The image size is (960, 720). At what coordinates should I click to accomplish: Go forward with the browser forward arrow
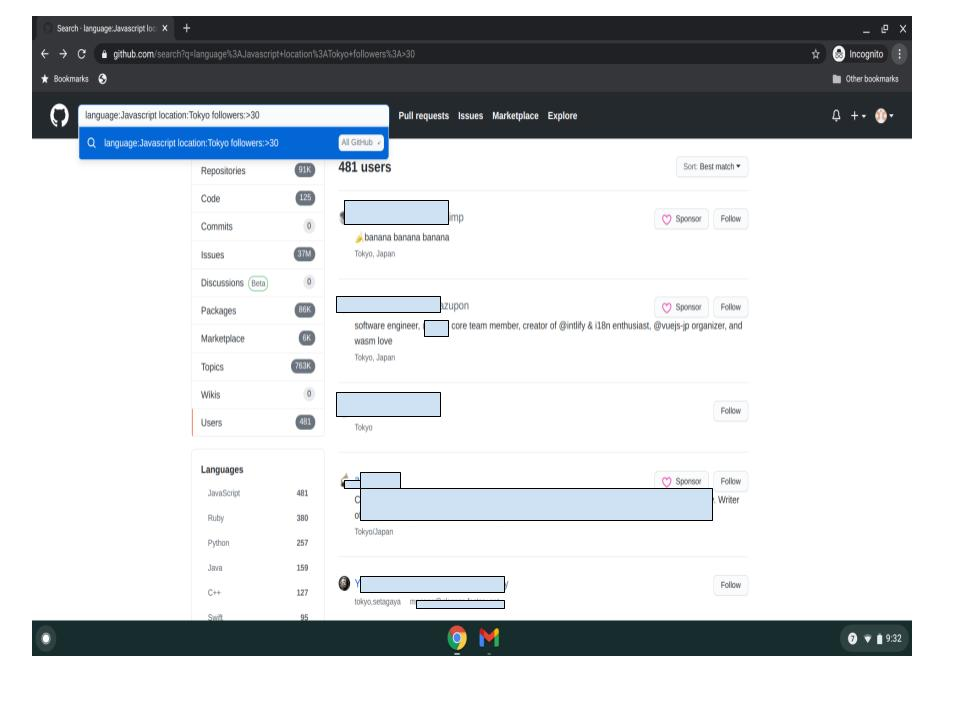click(x=63, y=54)
